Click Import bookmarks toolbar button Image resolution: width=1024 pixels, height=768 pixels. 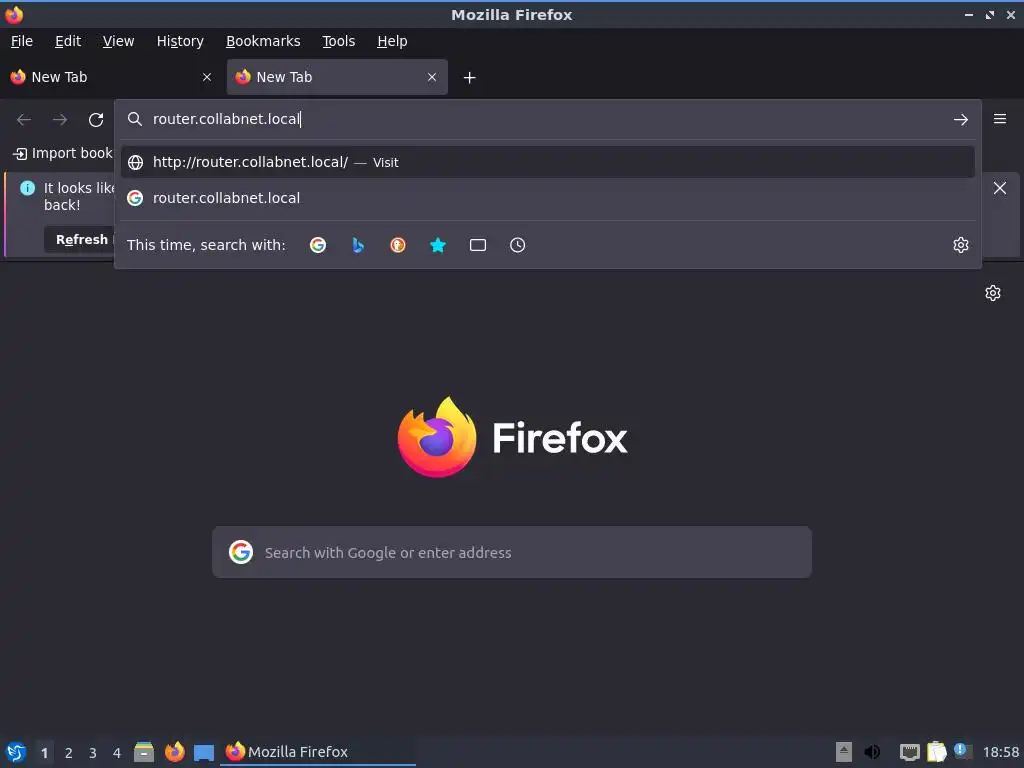[63, 153]
